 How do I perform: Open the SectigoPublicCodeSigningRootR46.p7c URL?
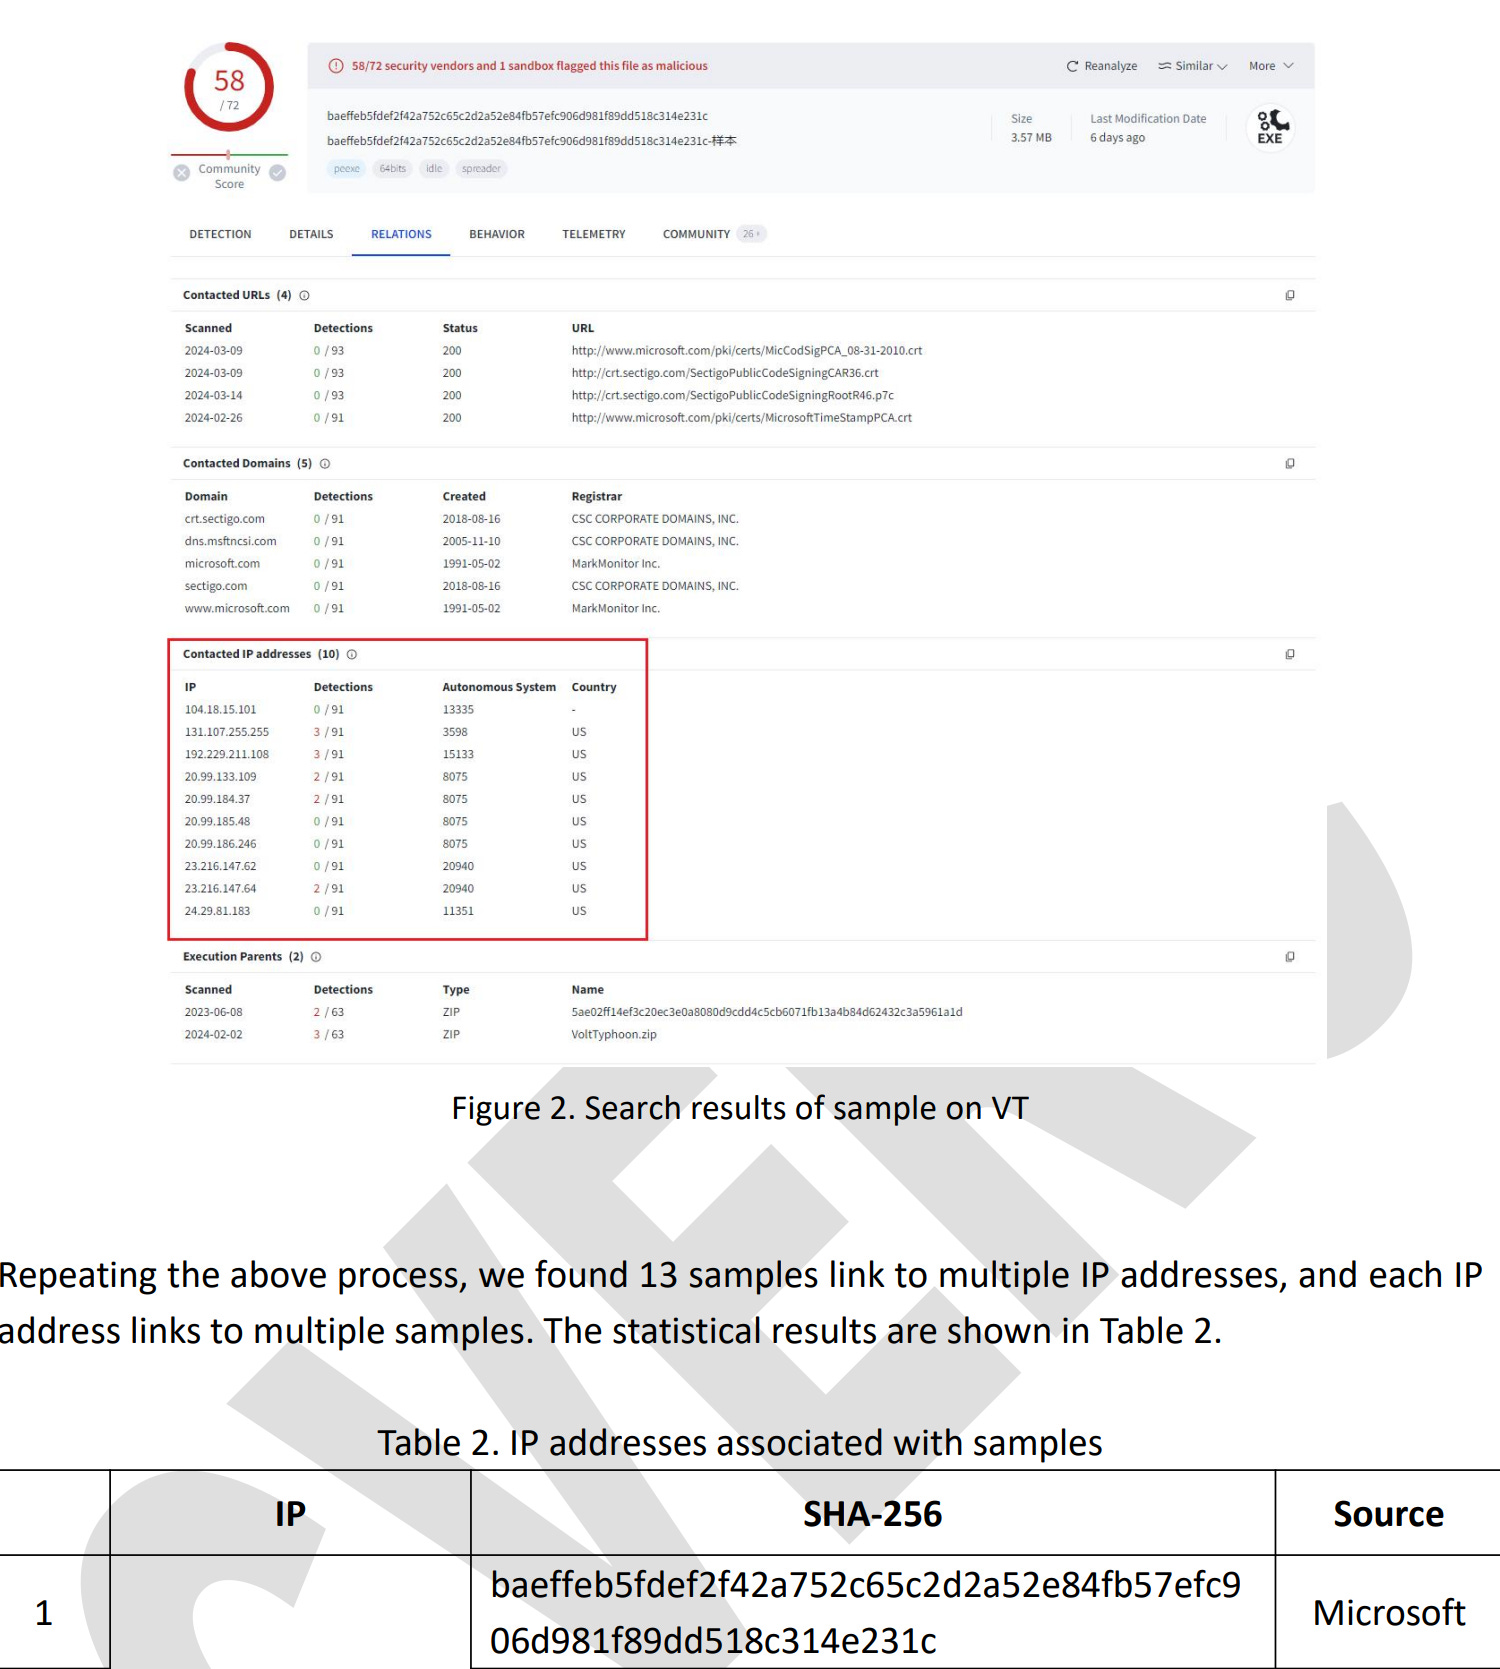pos(733,396)
